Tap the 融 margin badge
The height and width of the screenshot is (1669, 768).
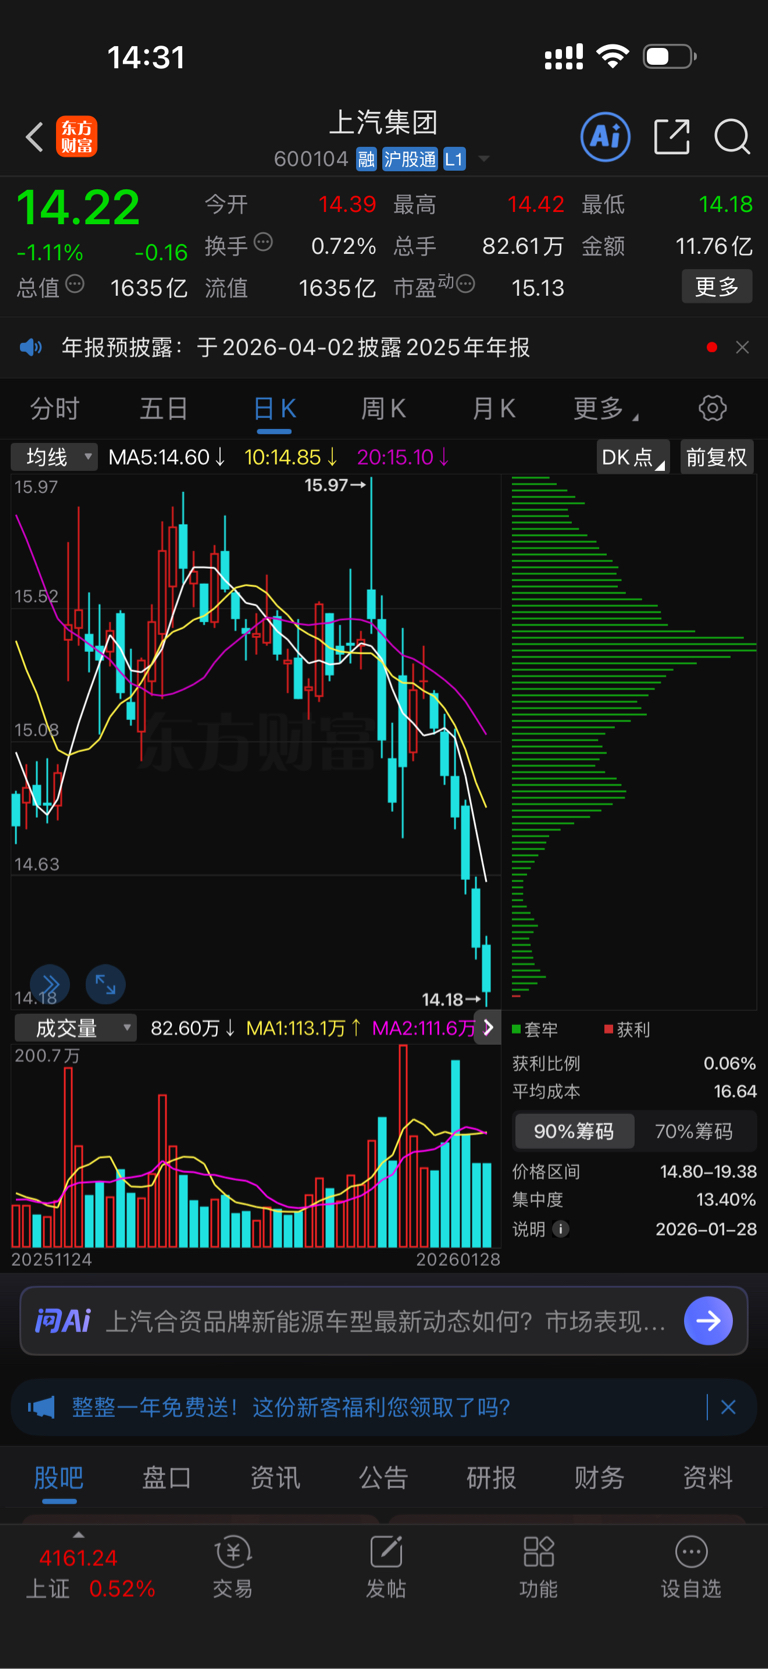(366, 159)
